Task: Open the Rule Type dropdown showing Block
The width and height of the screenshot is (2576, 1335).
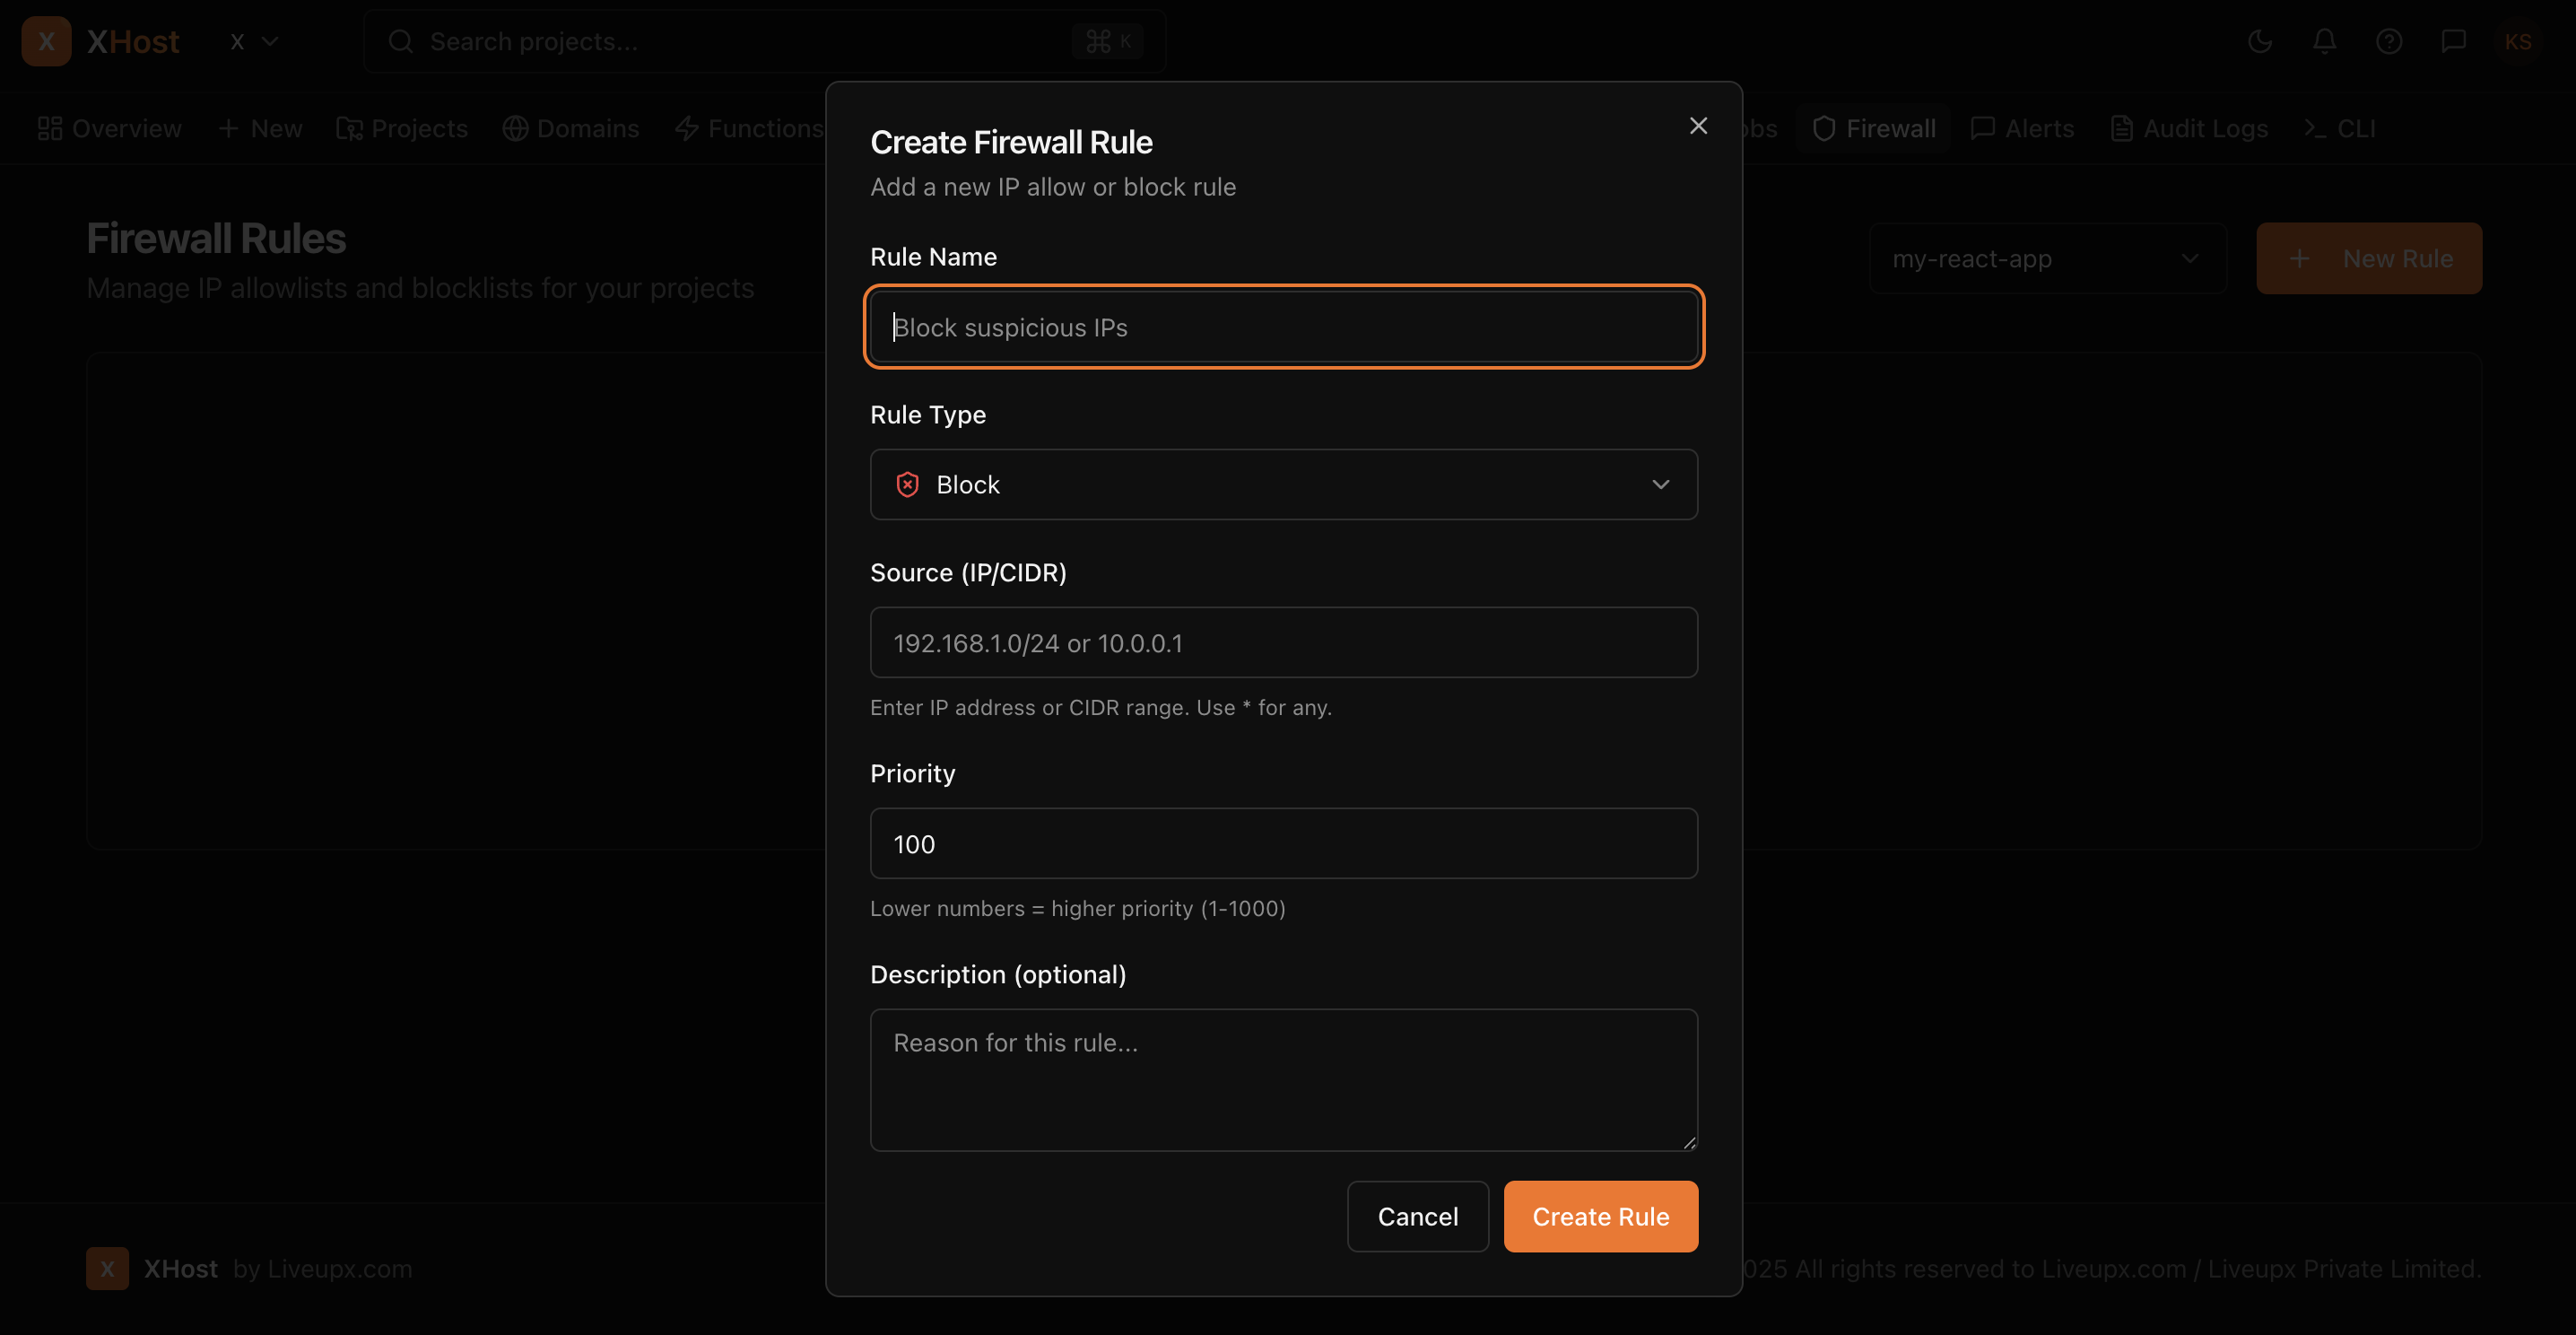Action: pyautogui.click(x=1283, y=484)
